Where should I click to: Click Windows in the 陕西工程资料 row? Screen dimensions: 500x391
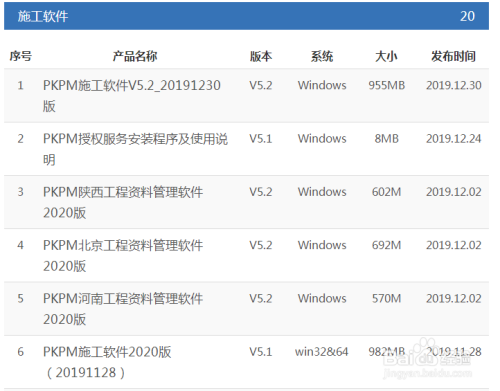pos(322,192)
